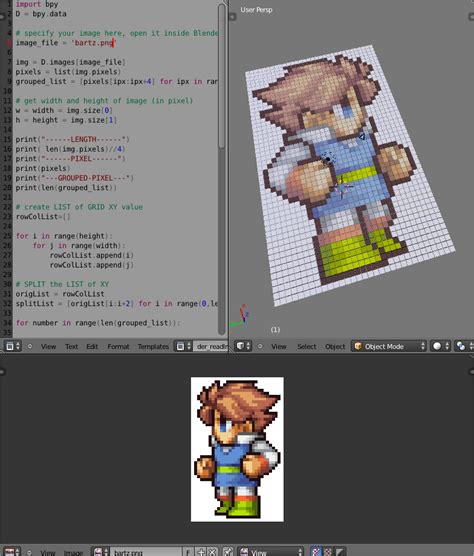Browse text datablocks in Text Editor
This screenshot has height=556, width=474.
(x=183, y=346)
